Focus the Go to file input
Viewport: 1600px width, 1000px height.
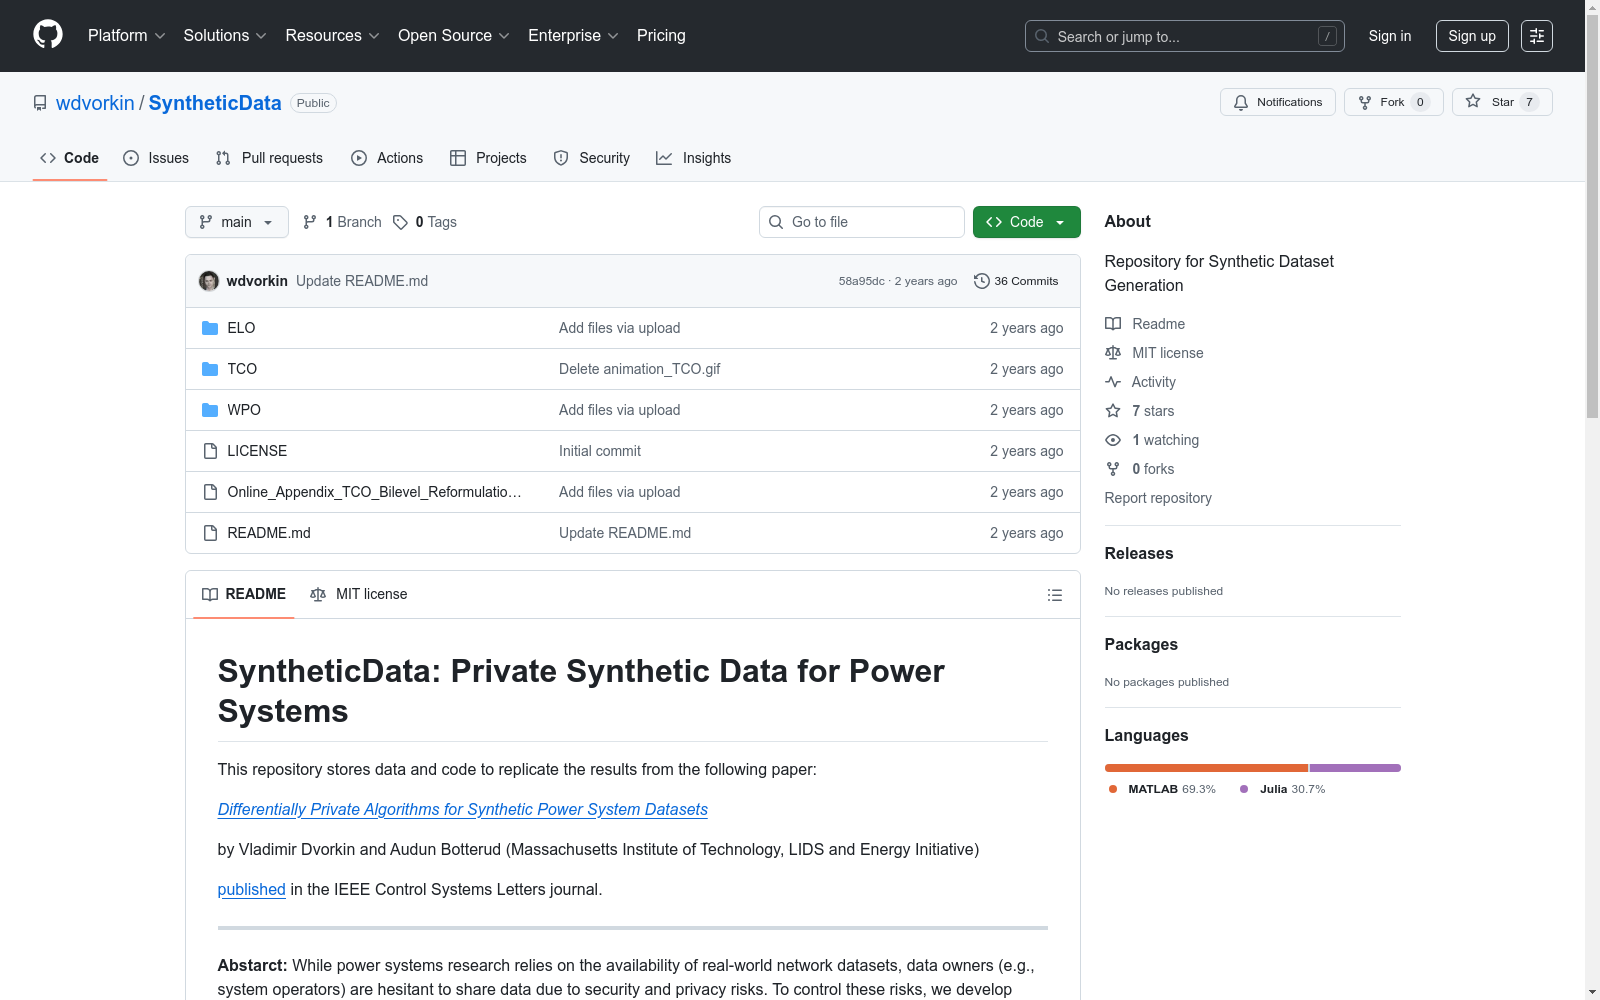[862, 222]
